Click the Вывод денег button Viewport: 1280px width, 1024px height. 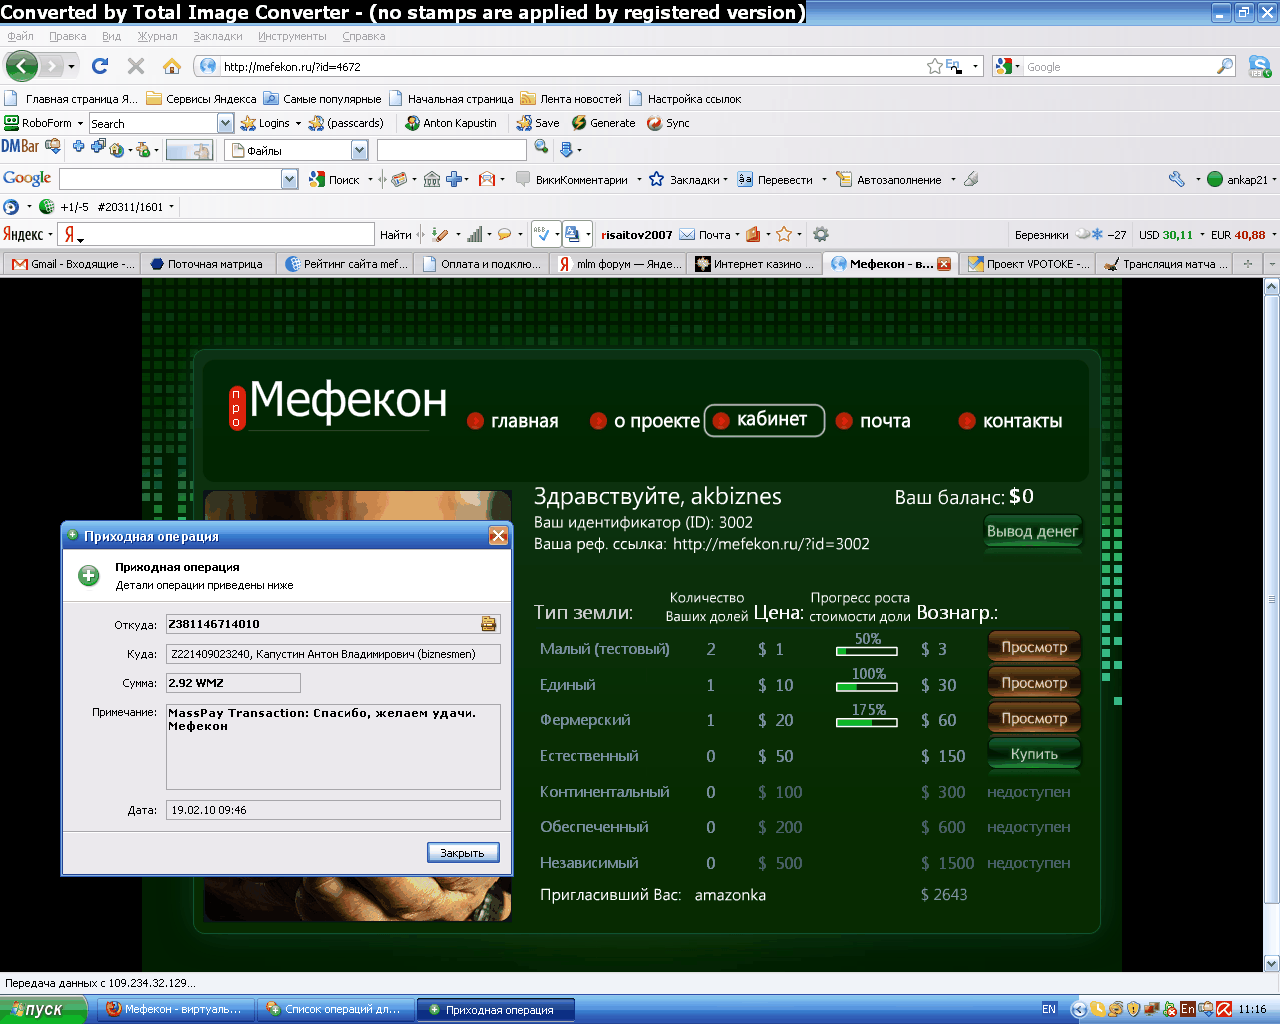pyautogui.click(x=1032, y=531)
